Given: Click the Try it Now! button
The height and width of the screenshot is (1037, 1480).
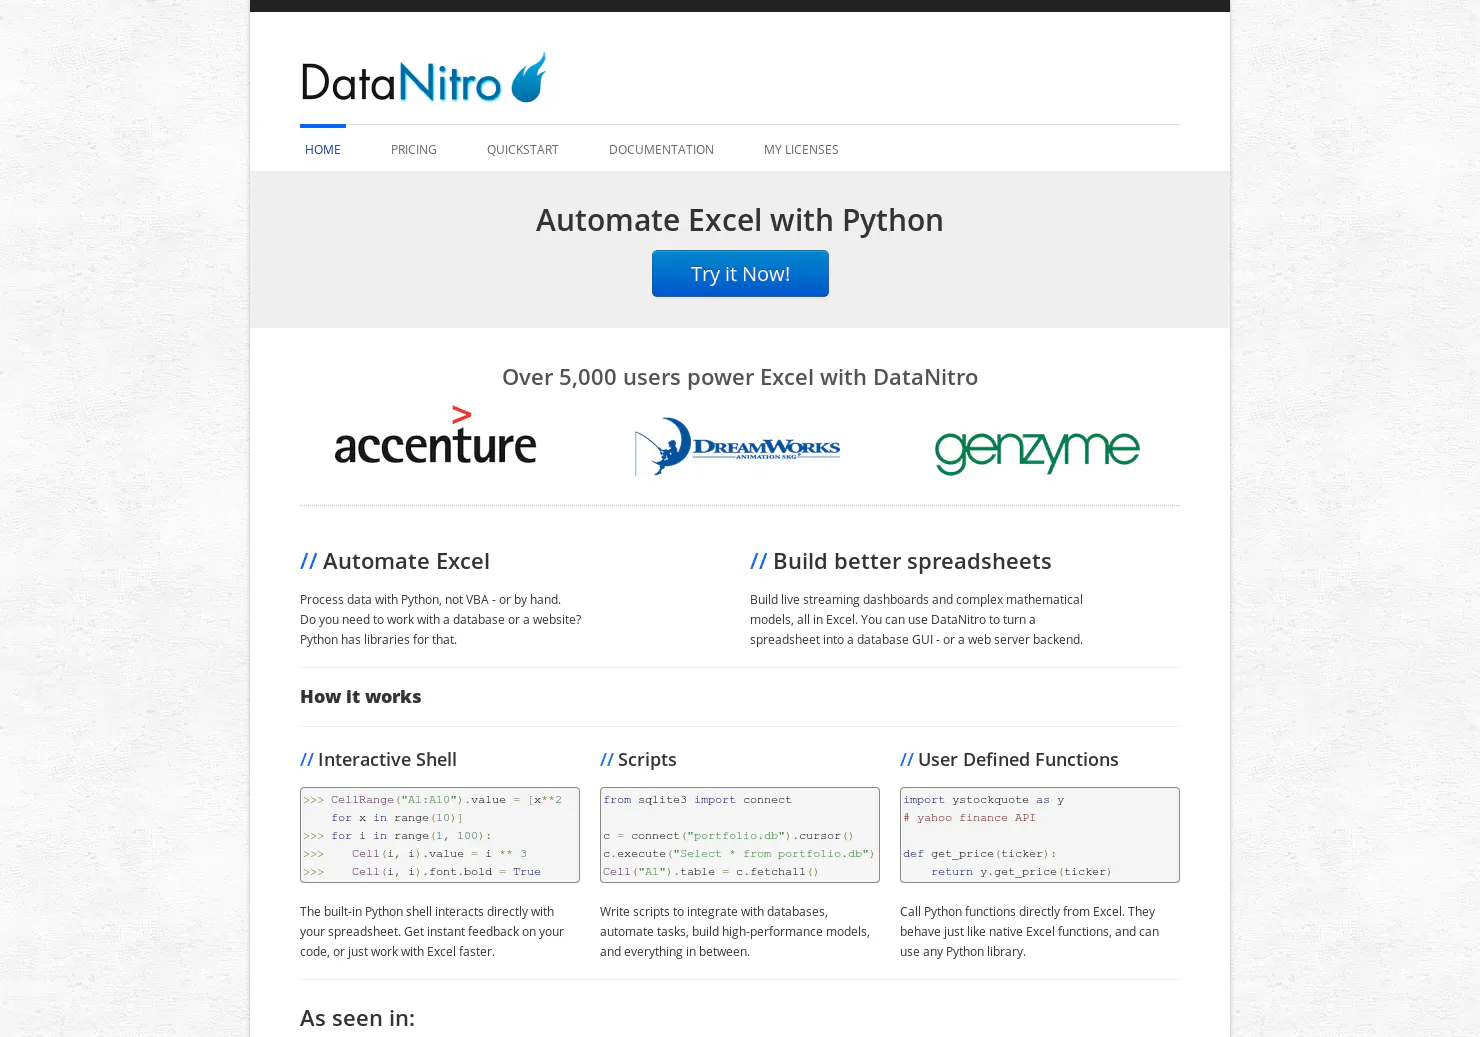Looking at the screenshot, I should [740, 274].
